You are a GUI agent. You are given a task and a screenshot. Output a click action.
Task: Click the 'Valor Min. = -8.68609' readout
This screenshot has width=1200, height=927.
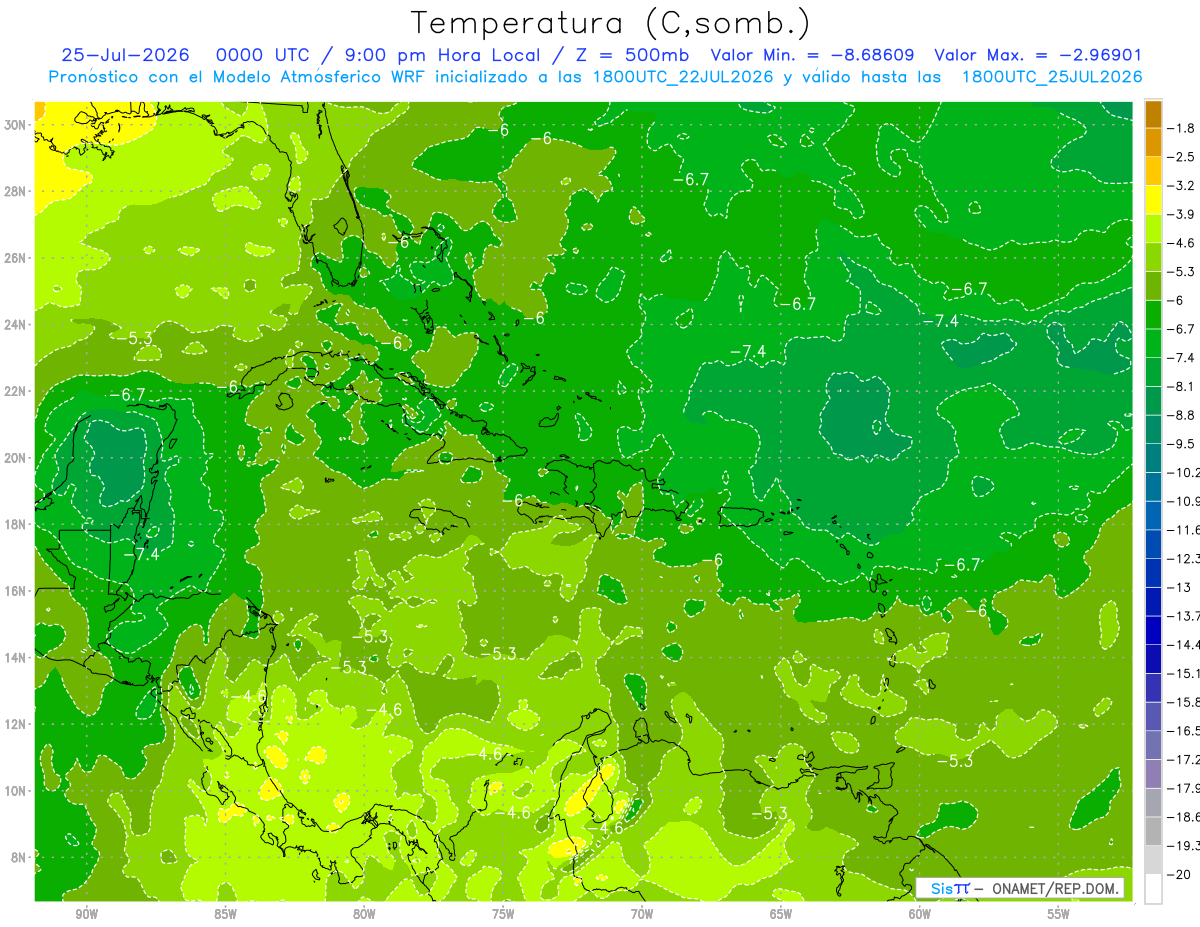pyautogui.click(x=812, y=55)
